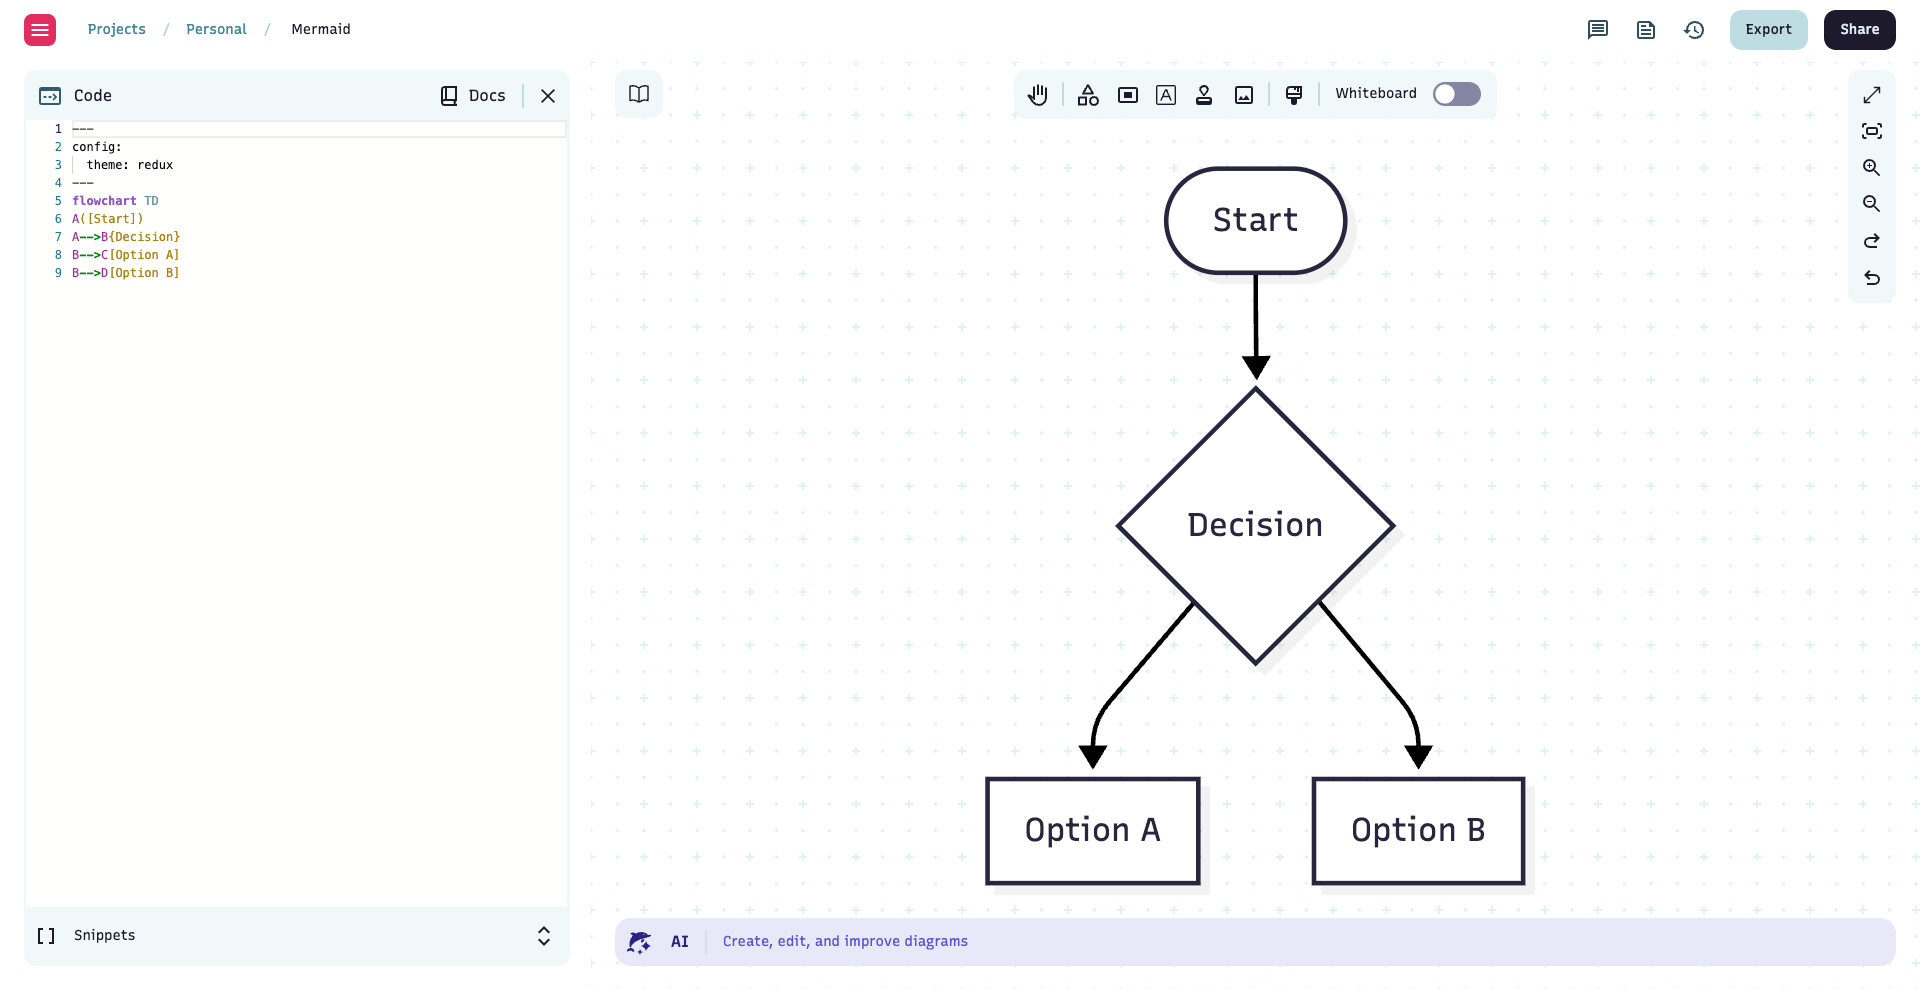Click the Share button
Screen dimensions: 1920x989
(x=1859, y=30)
